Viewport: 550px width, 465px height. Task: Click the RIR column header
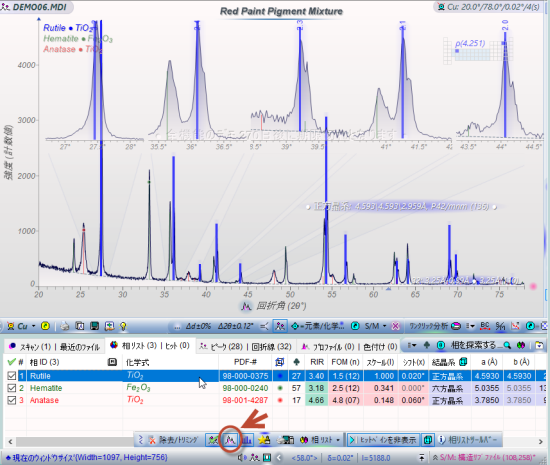tap(317, 362)
